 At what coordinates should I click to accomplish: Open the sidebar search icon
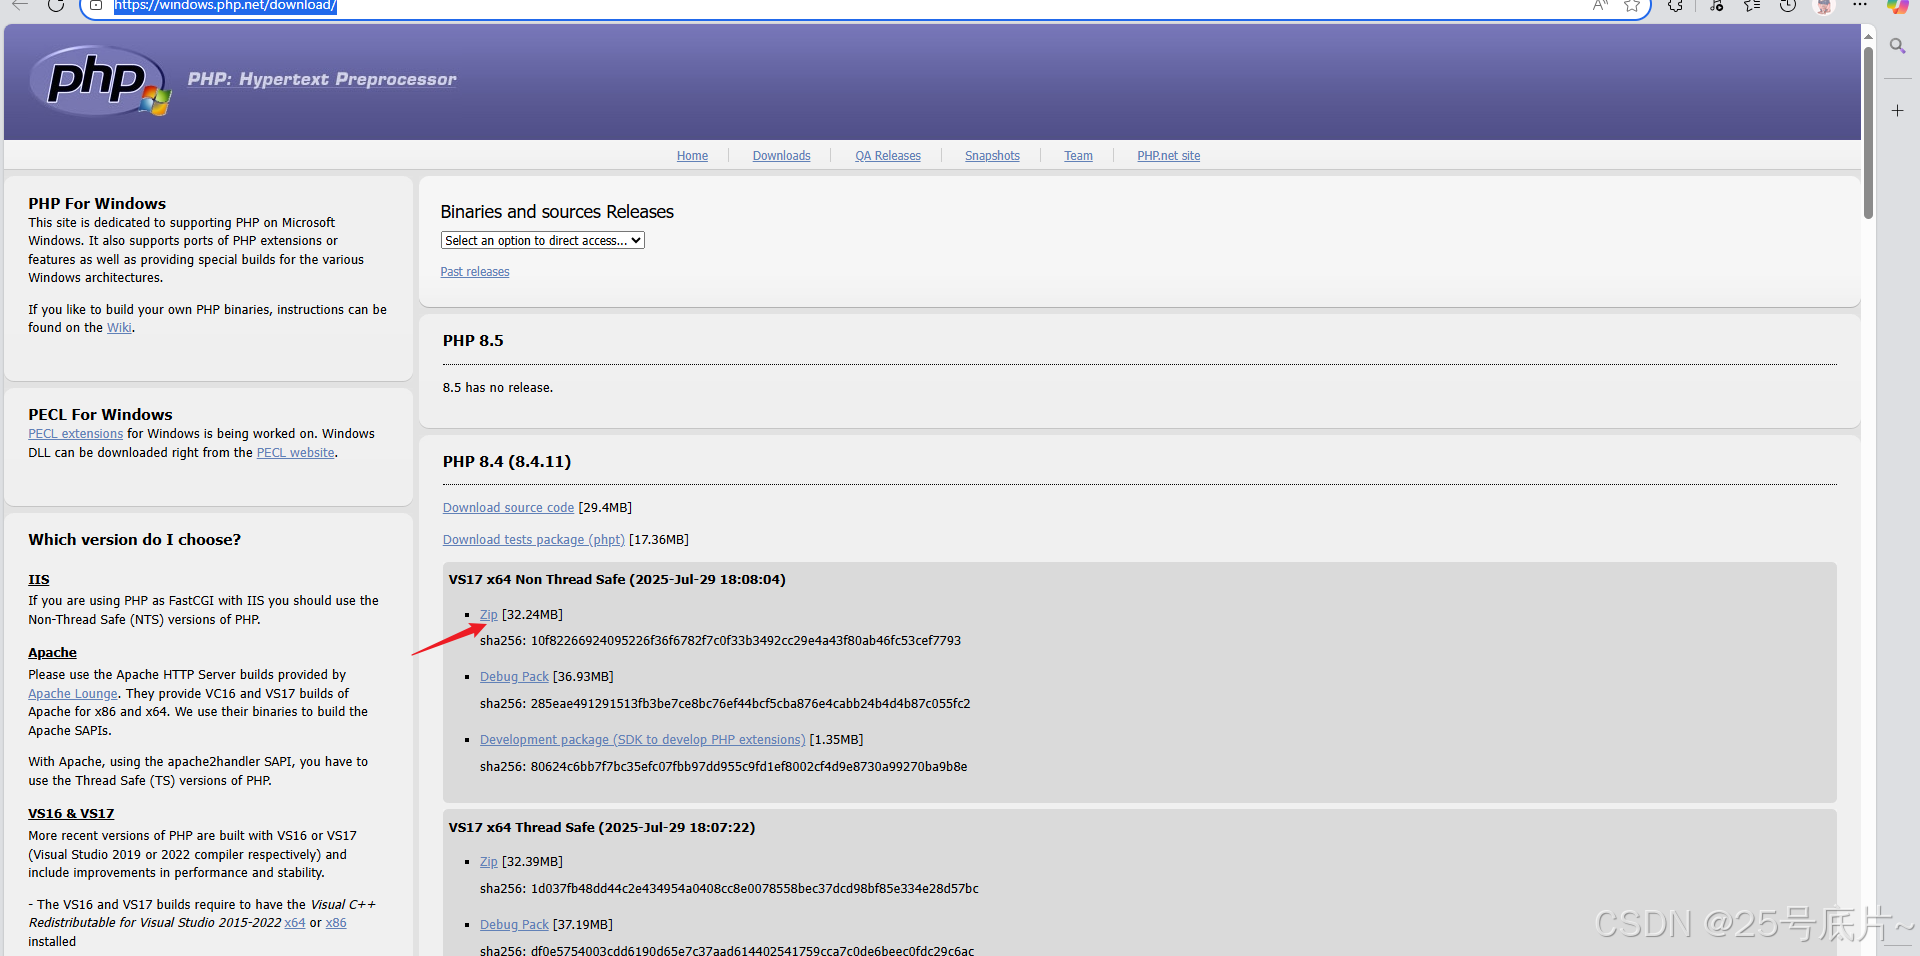(x=1897, y=46)
